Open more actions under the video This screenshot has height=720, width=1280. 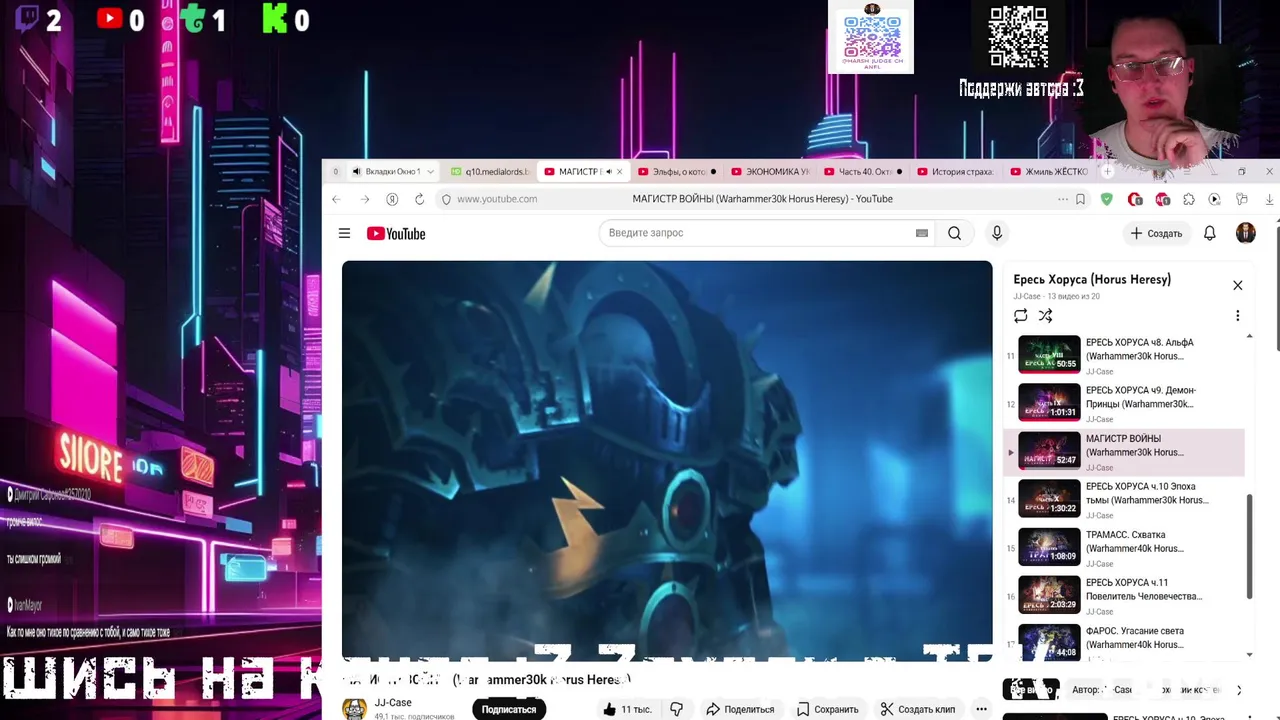981,709
